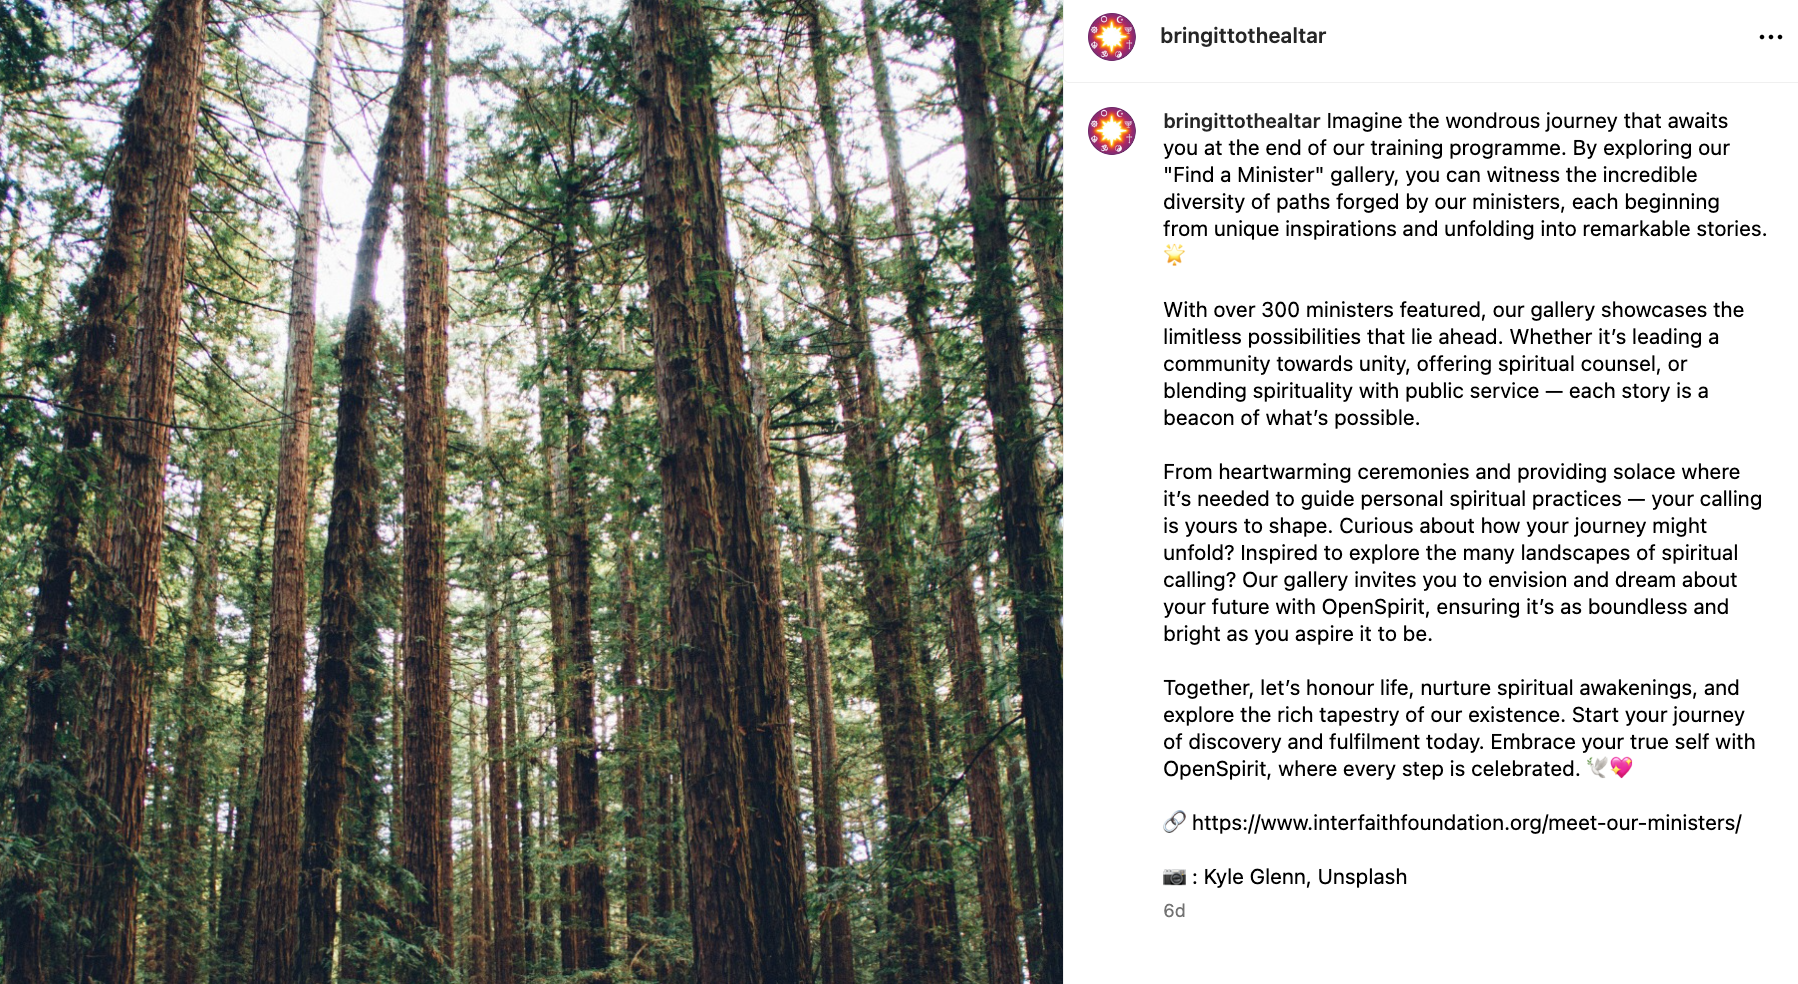
Task: Click the caption profile avatar icon
Action: click(1112, 131)
